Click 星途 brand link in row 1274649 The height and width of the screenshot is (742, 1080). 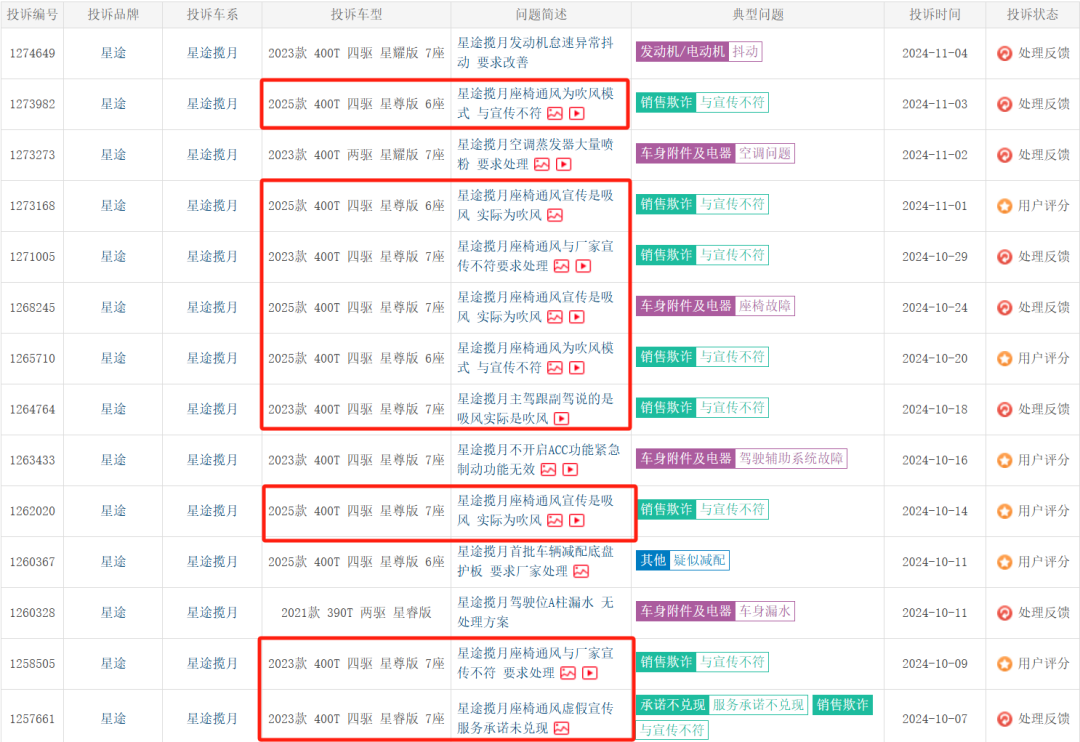[x=113, y=53]
